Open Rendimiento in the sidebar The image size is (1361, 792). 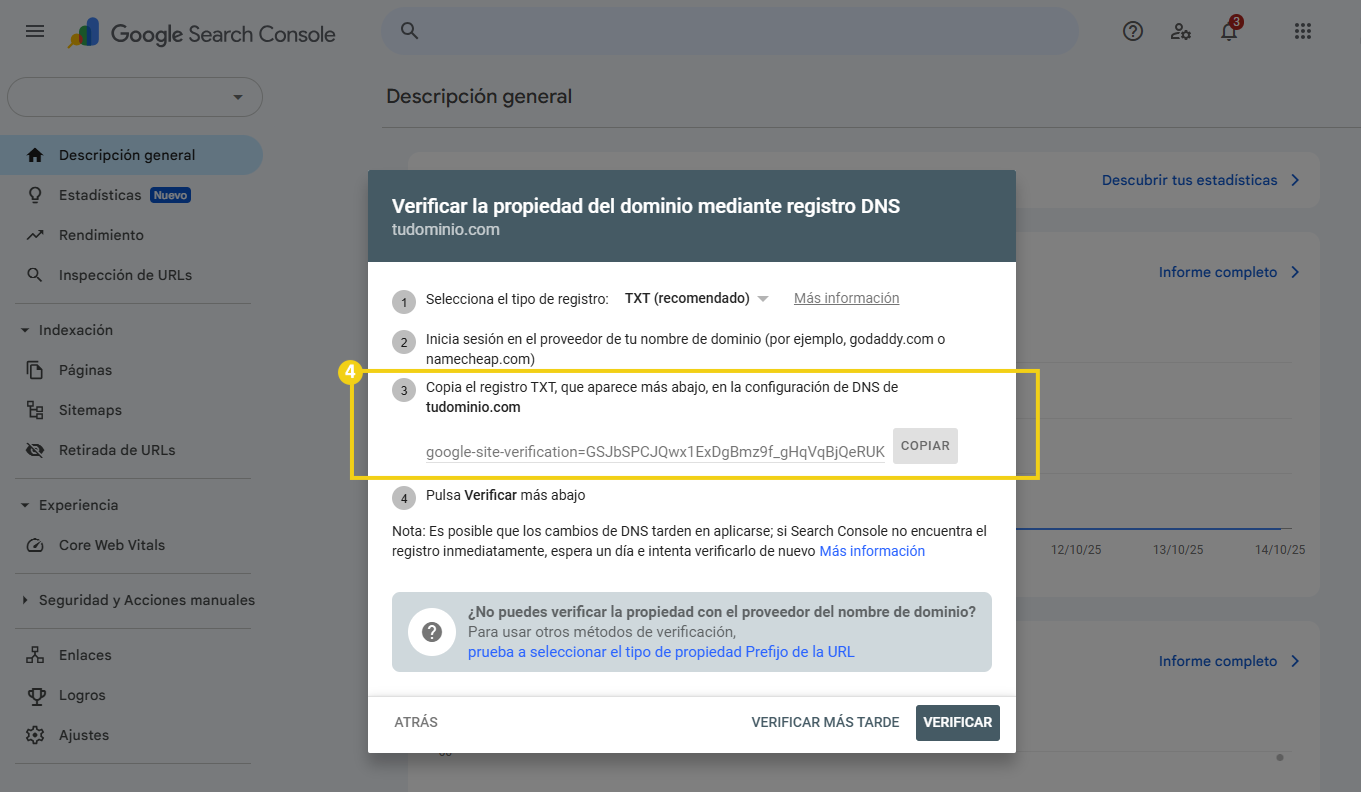tap(100, 234)
